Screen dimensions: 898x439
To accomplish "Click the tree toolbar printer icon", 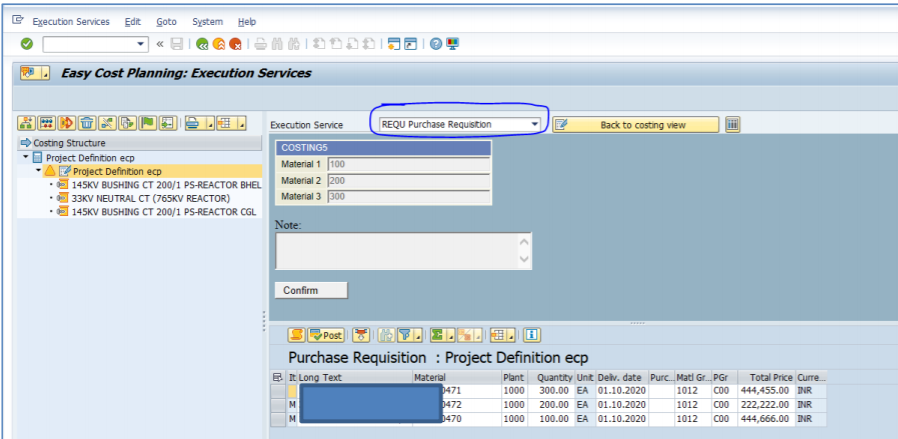I will (x=192, y=123).
